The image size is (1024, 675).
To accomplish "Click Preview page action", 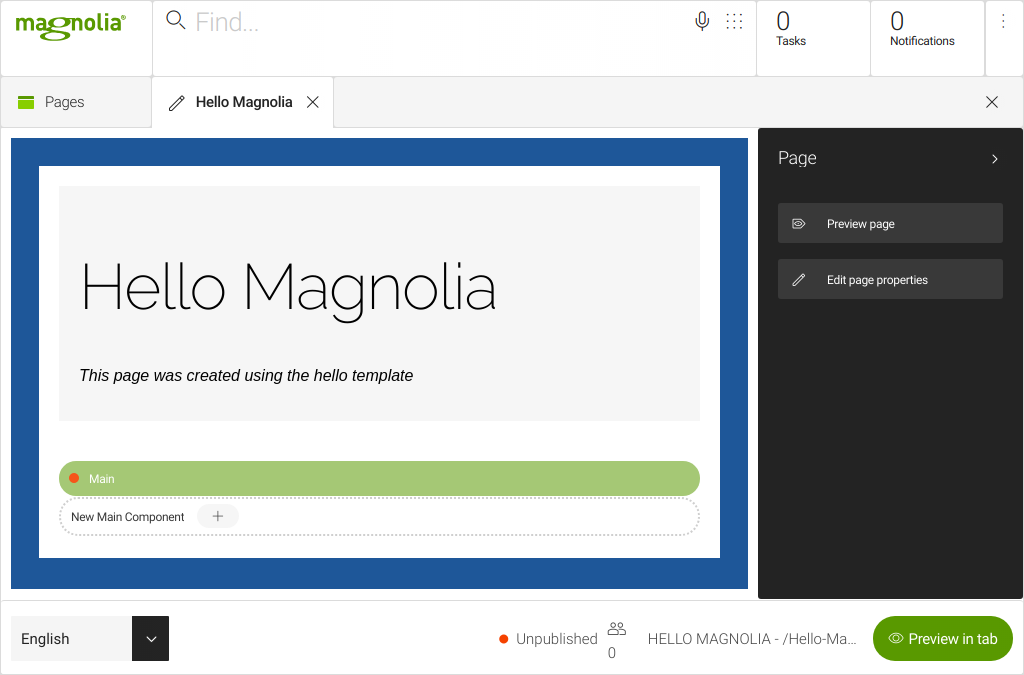I will 889,223.
